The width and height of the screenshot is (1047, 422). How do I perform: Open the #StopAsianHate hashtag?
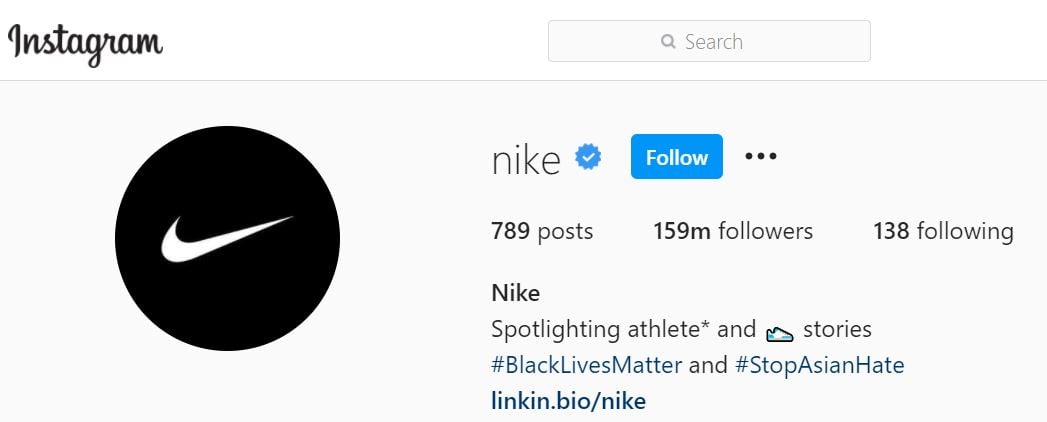[819, 365]
